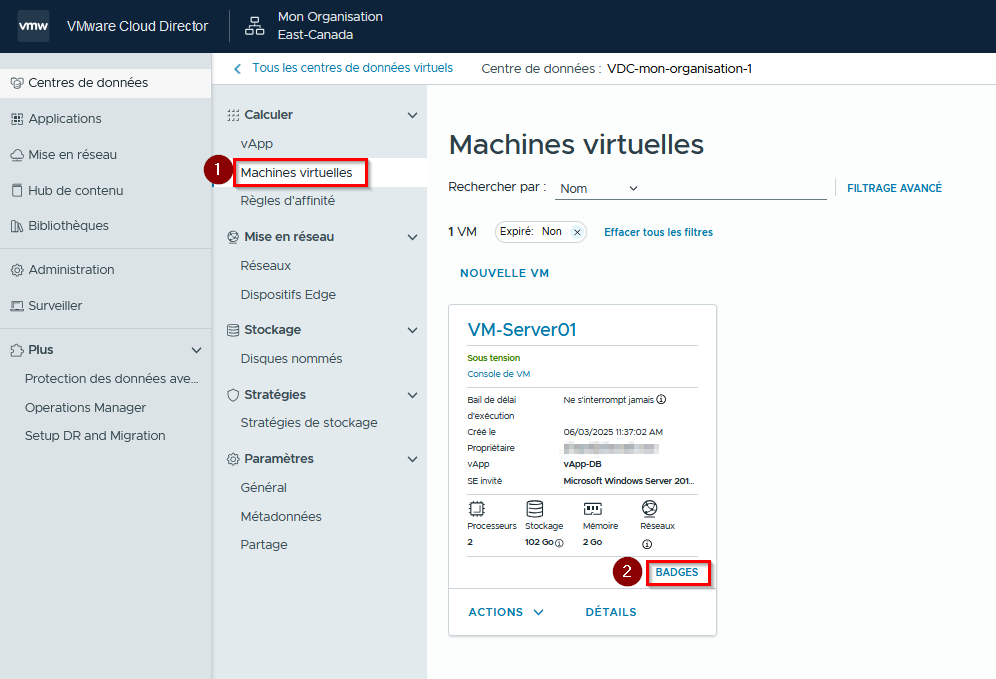996x679 pixels.
Task: Click back arrow to all virtual data centers
Action: point(238,69)
